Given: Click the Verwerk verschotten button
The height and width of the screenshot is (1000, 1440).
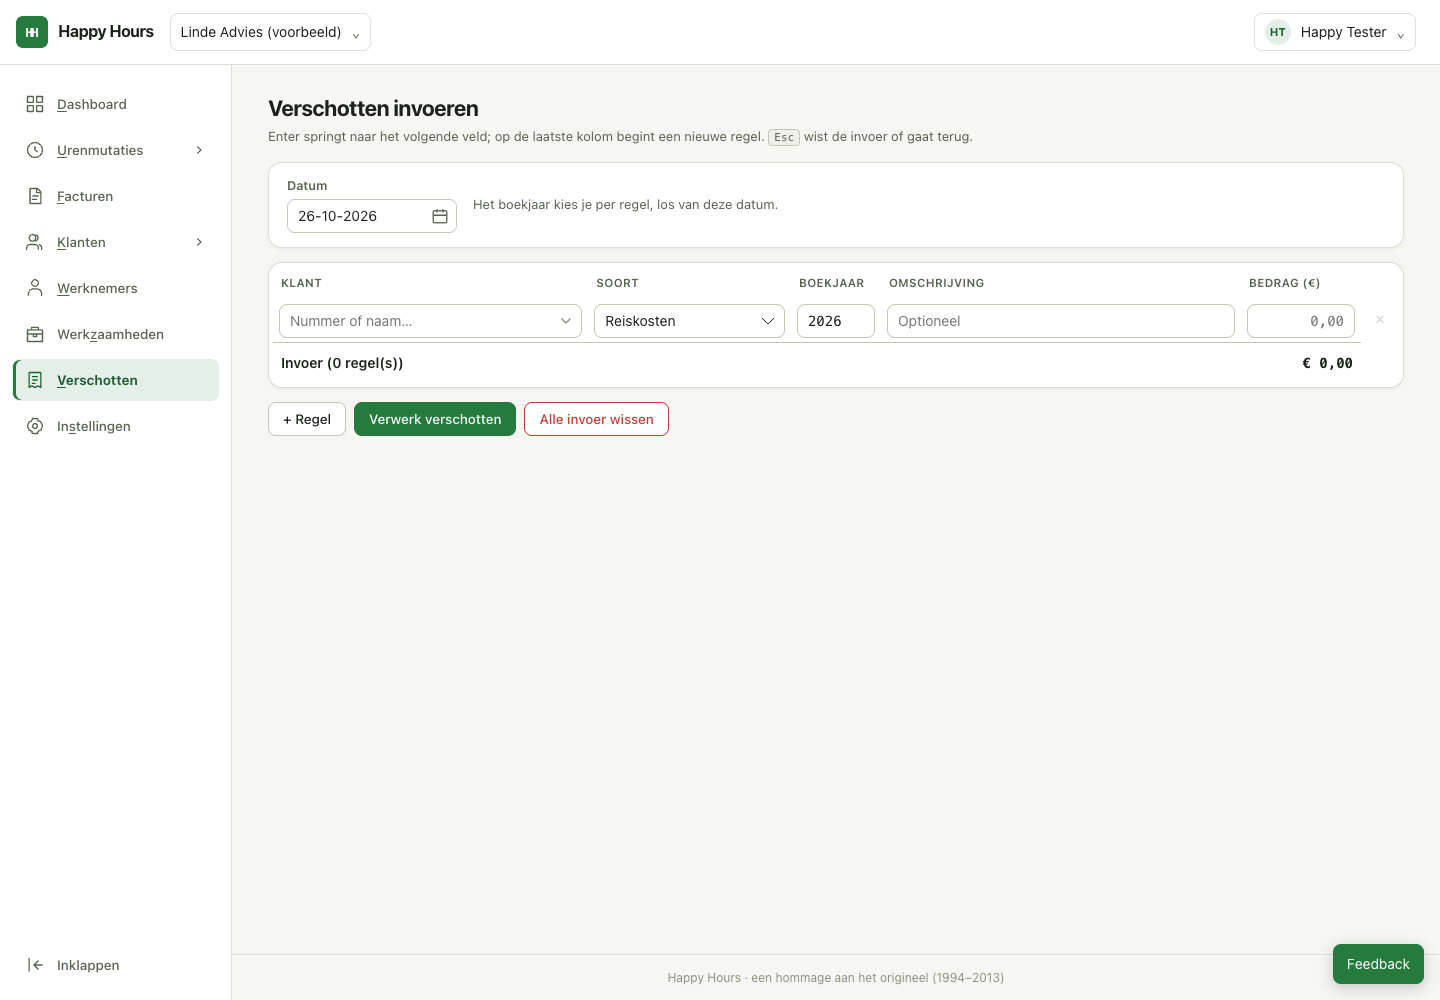Looking at the screenshot, I should (435, 419).
